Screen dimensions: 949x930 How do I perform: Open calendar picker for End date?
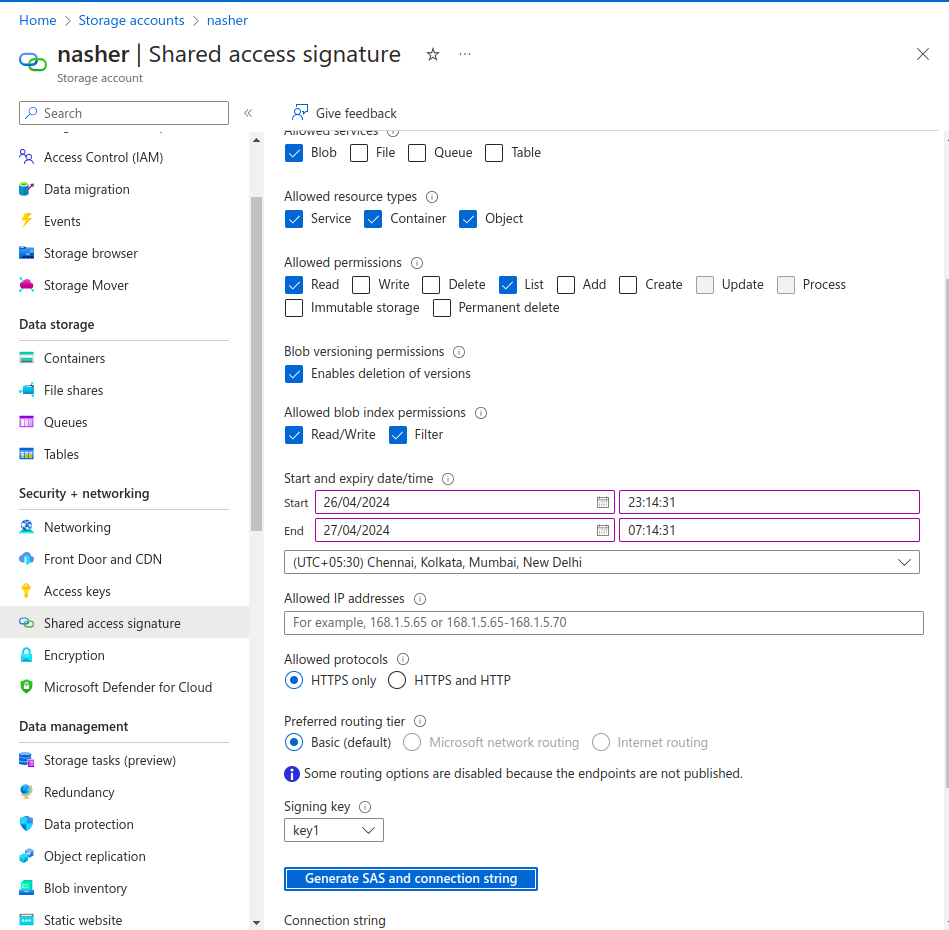coord(603,530)
